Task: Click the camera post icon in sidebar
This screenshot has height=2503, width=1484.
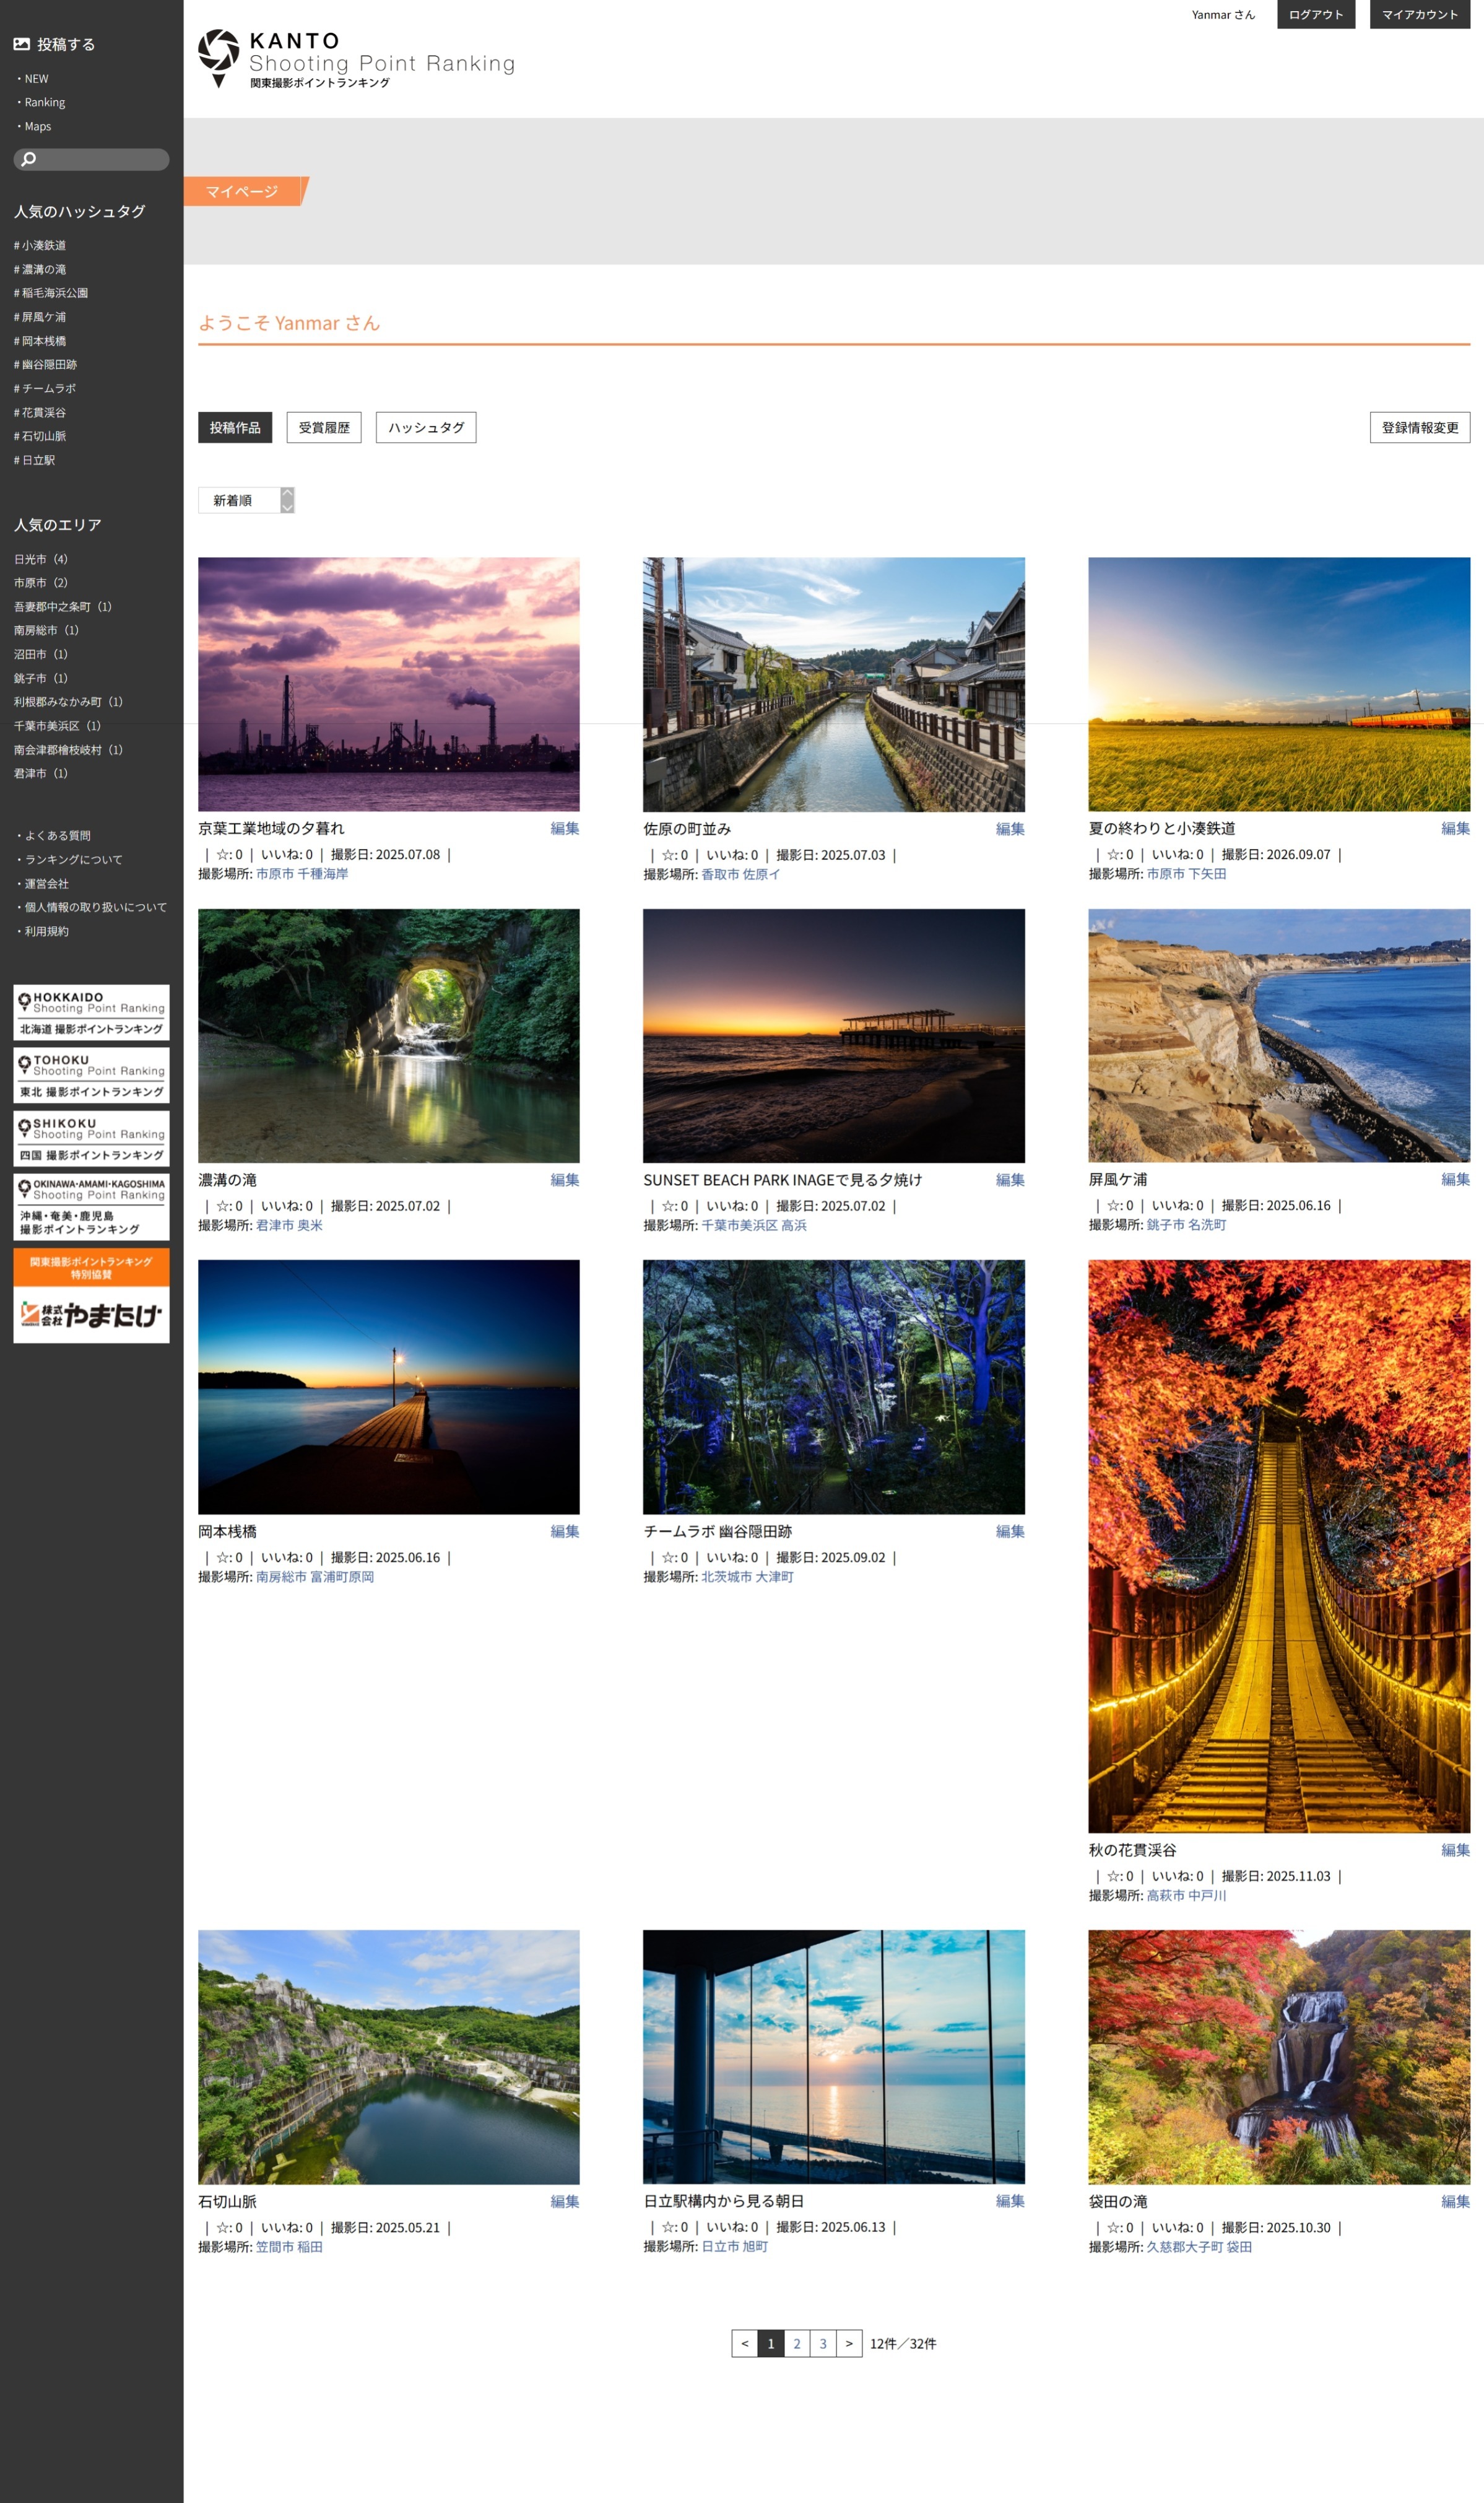Action: pos(21,44)
